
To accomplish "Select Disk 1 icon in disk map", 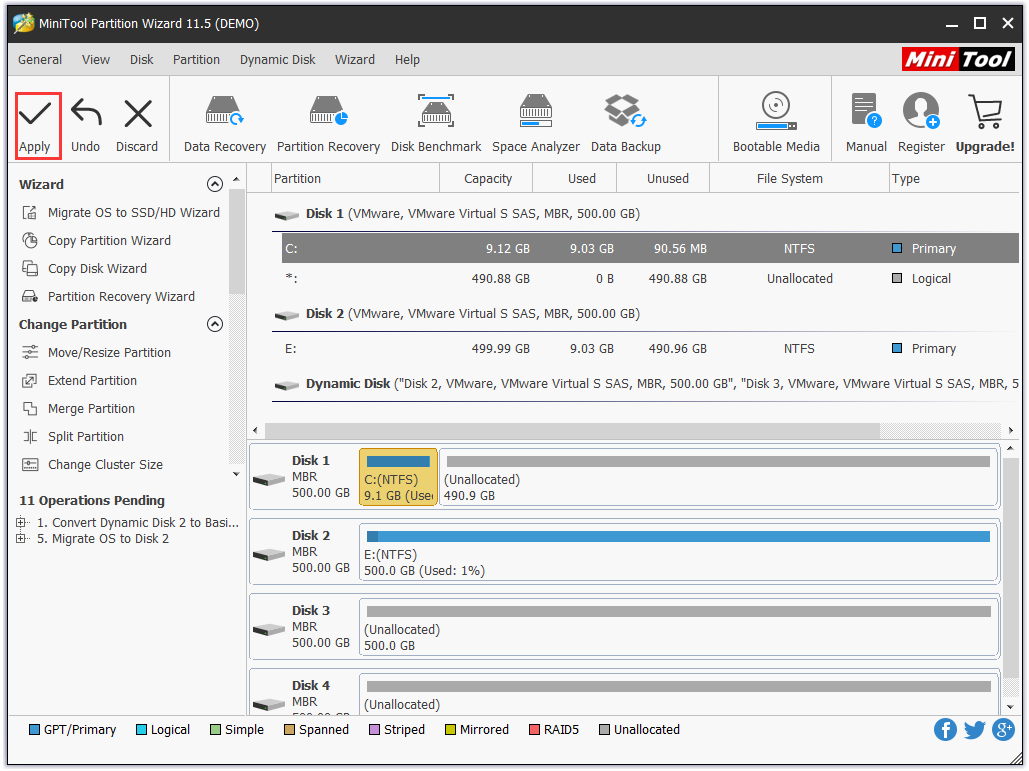I will coord(269,480).
